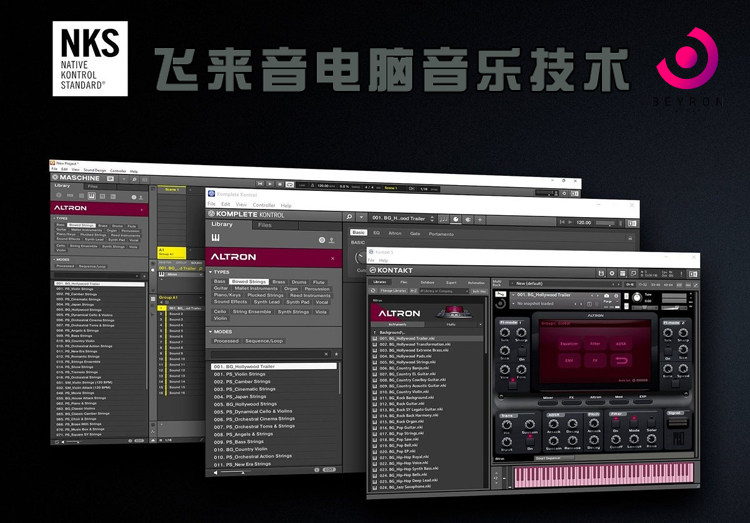750x523 pixels.
Task: Click Manage Libraries button in Kontakt browser
Action: point(393,290)
